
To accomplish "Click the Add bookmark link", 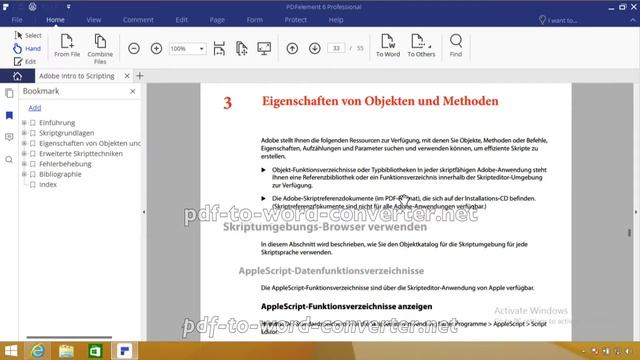I will [x=35, y=108].
